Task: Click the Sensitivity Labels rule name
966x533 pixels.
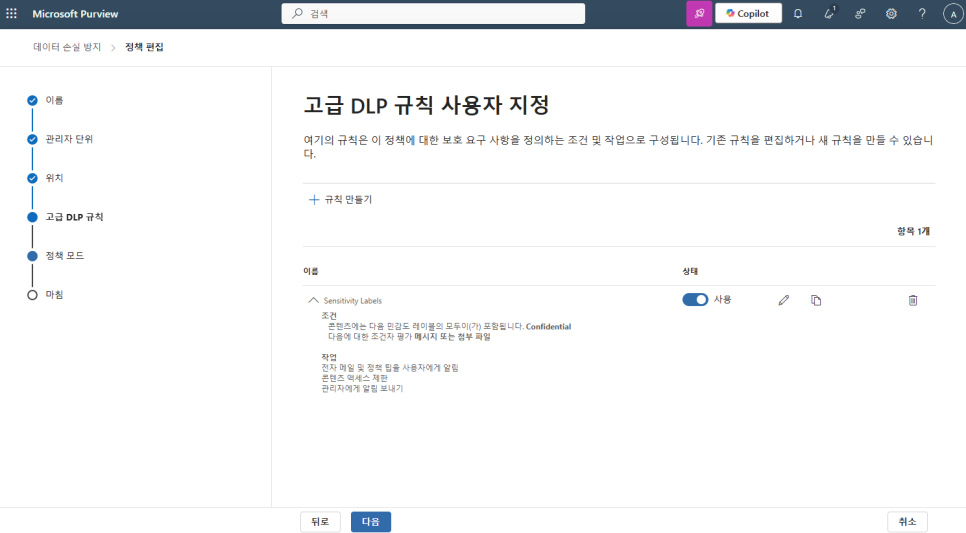Action: (352, 301)
